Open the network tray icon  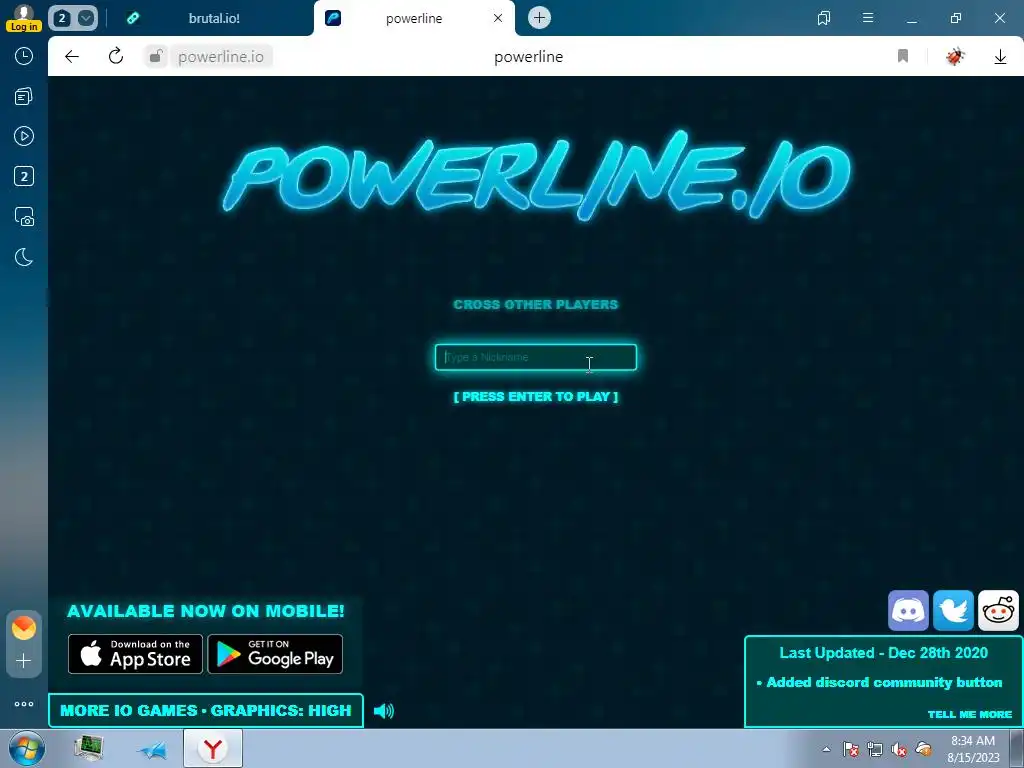coord(874,749)
